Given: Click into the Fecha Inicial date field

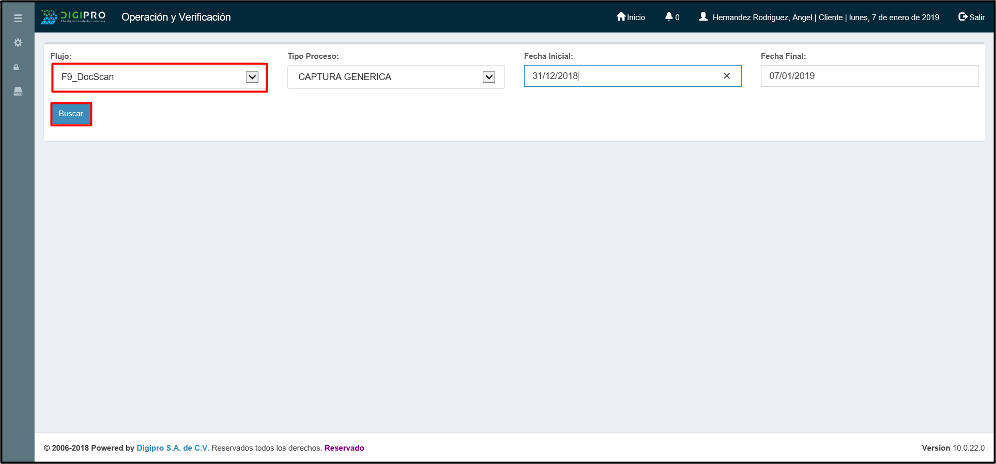Looking at the screenshot, I should click(x=620, y=76).
